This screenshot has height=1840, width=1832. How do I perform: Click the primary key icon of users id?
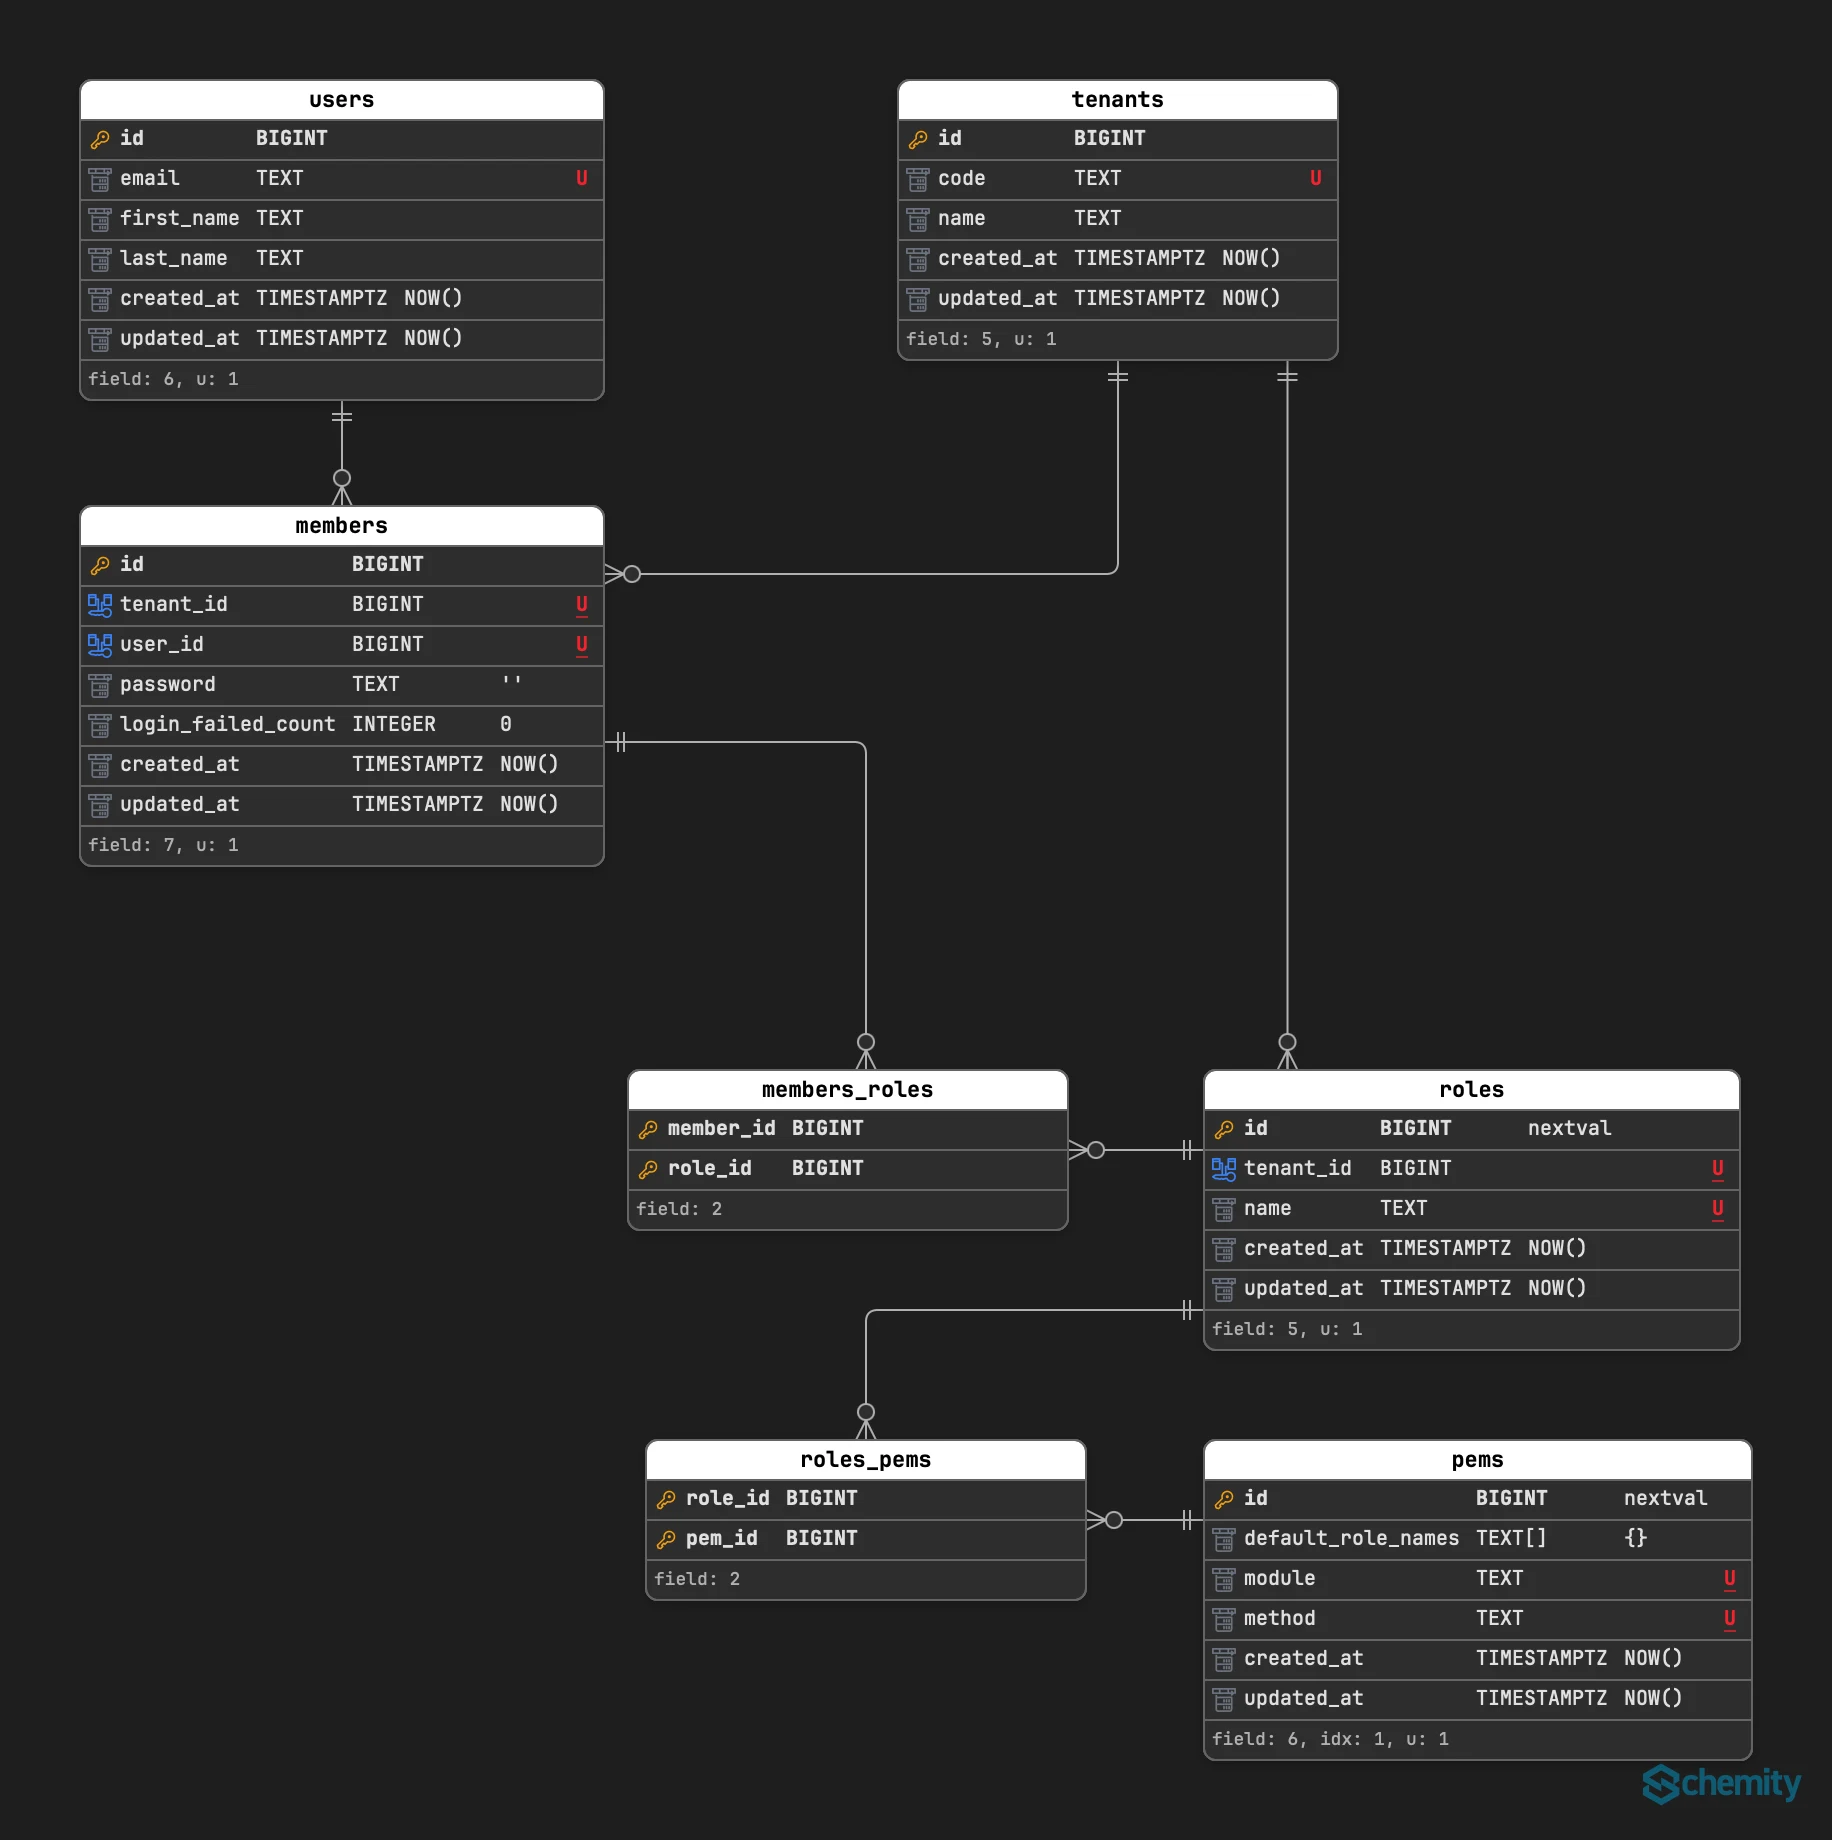100,139
